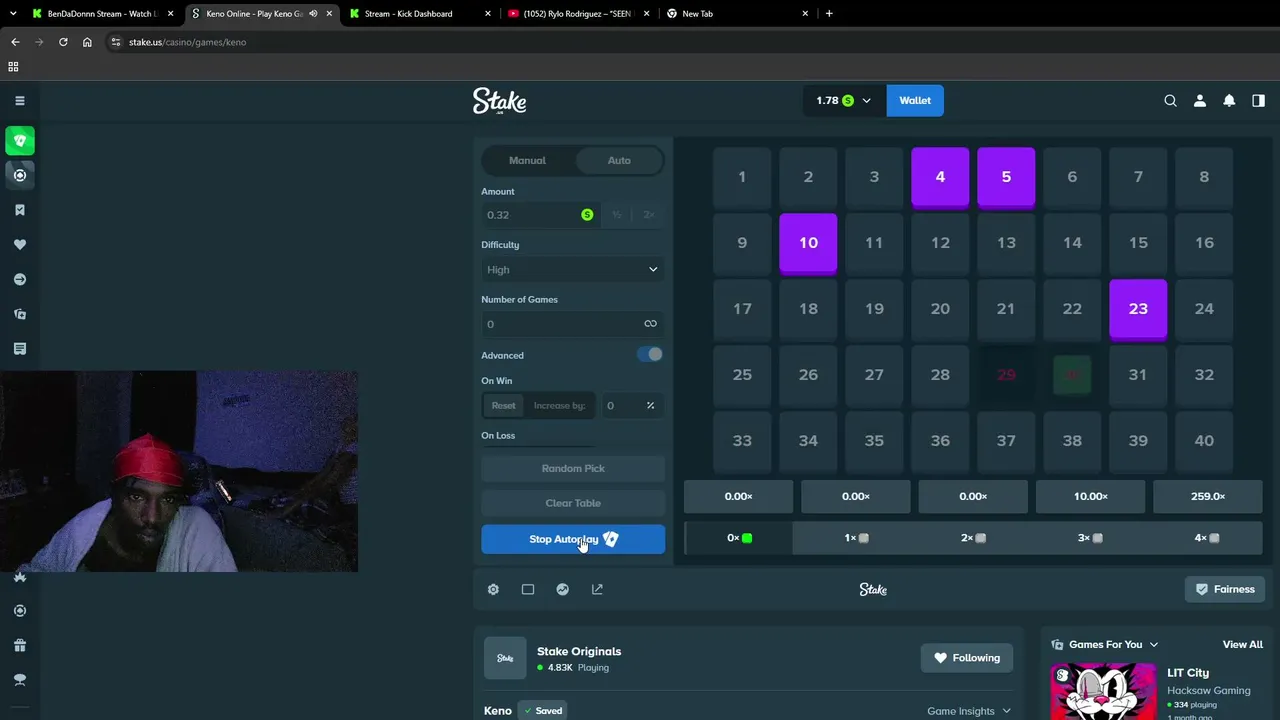Pop out the game with the arrow icon
Viewport: 1280px width, 720px height.
[x=597, y=589]
